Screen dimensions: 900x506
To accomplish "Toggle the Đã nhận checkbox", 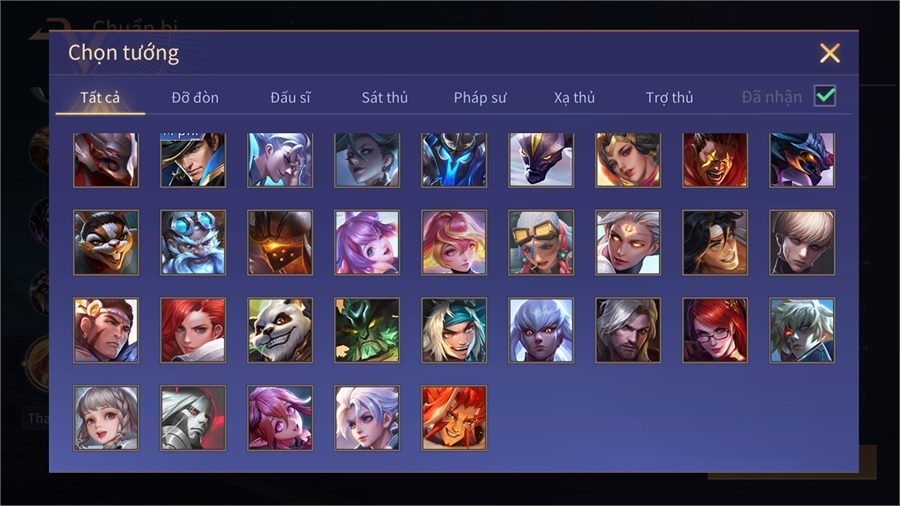I will 825,96.
